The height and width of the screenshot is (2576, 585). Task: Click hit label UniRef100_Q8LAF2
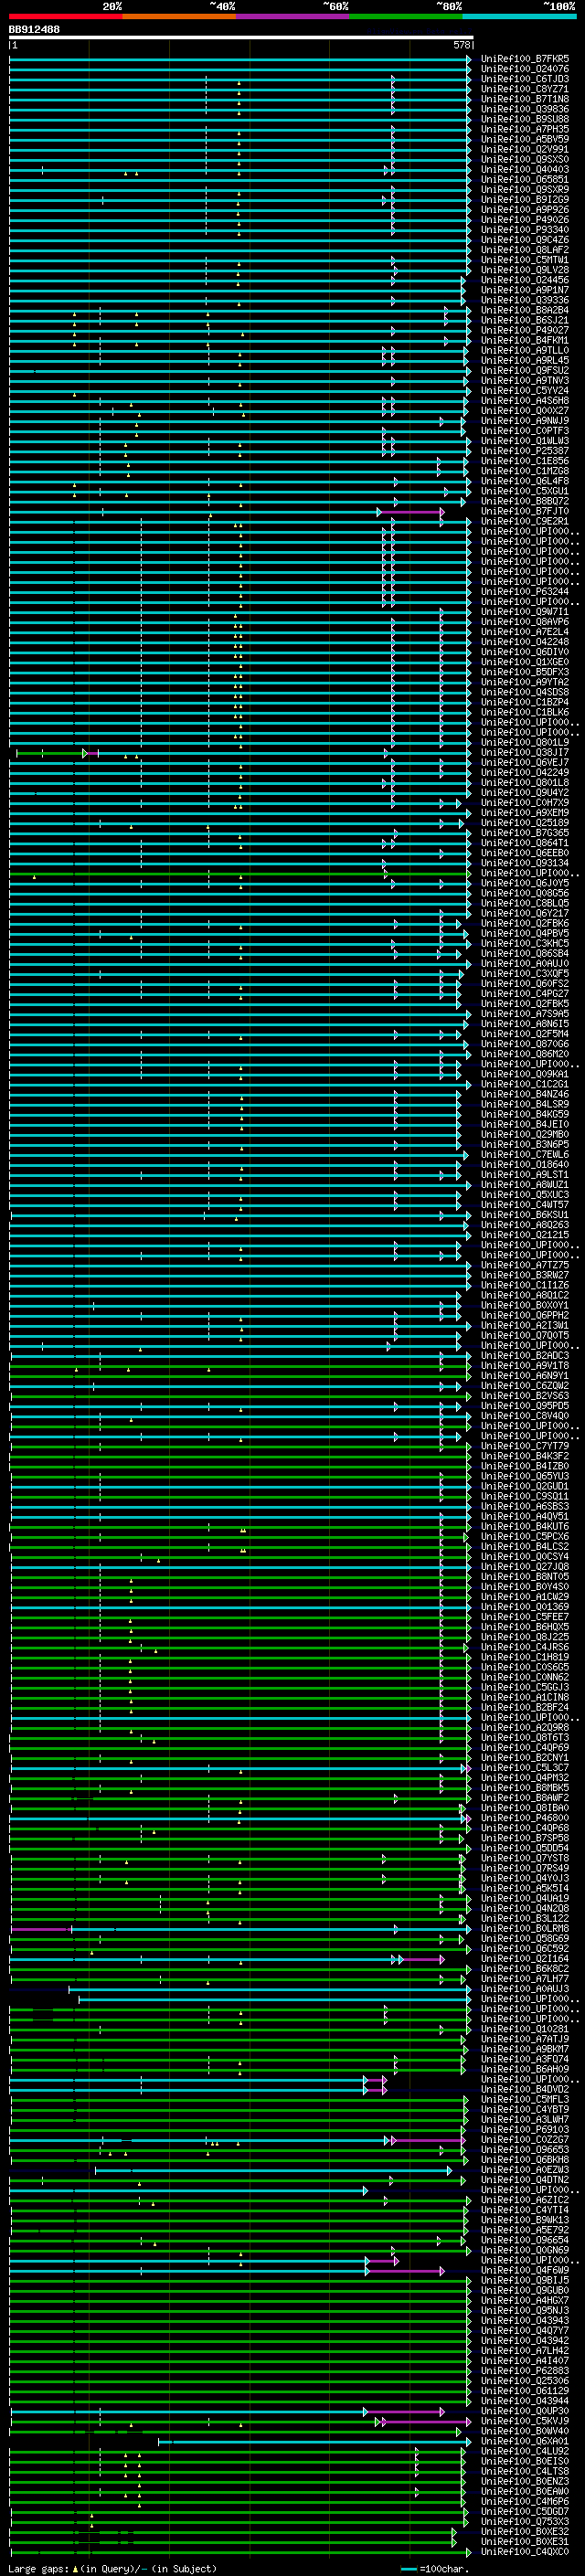click(525, 250)
